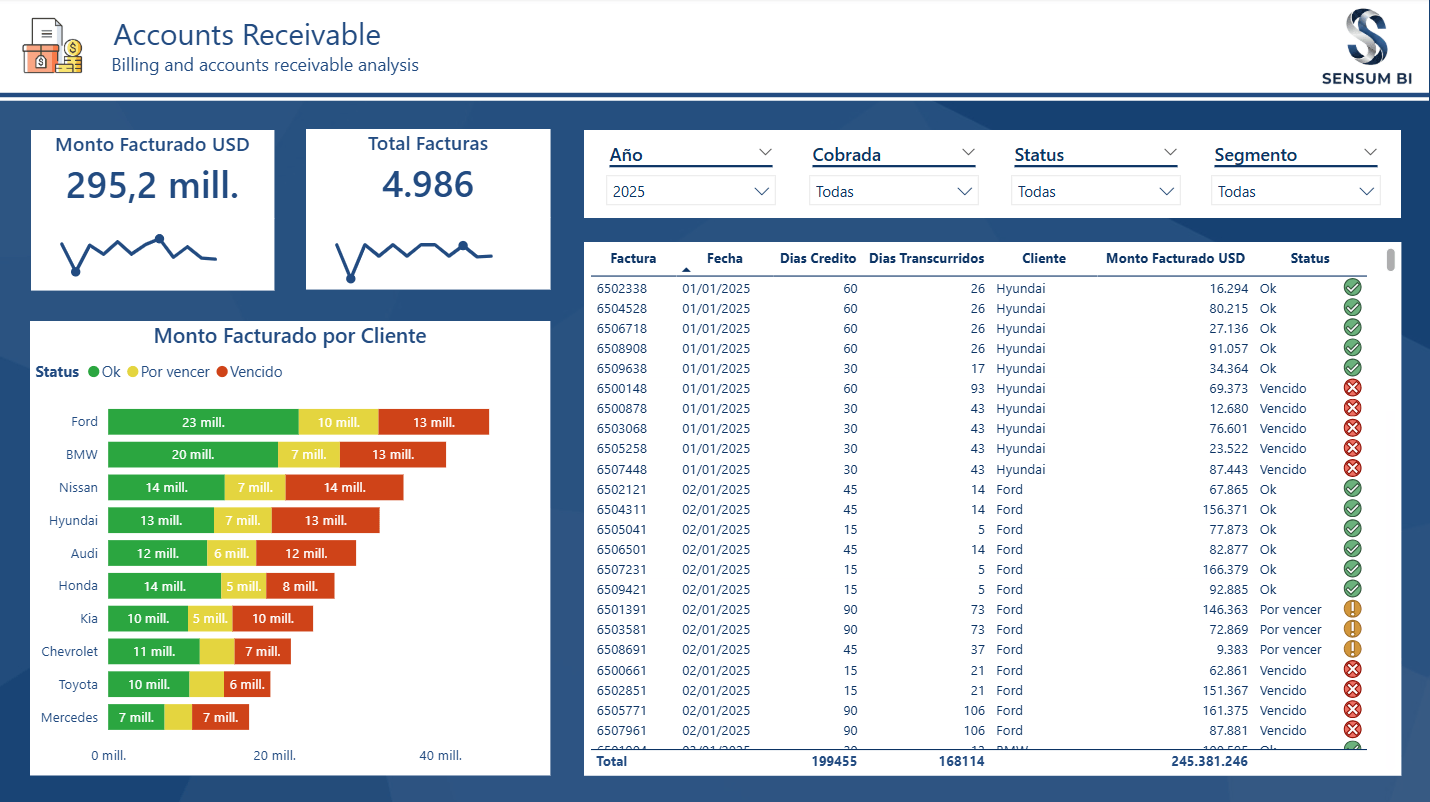Click green Ok icon for invoice 6509421

(1352, 589)
